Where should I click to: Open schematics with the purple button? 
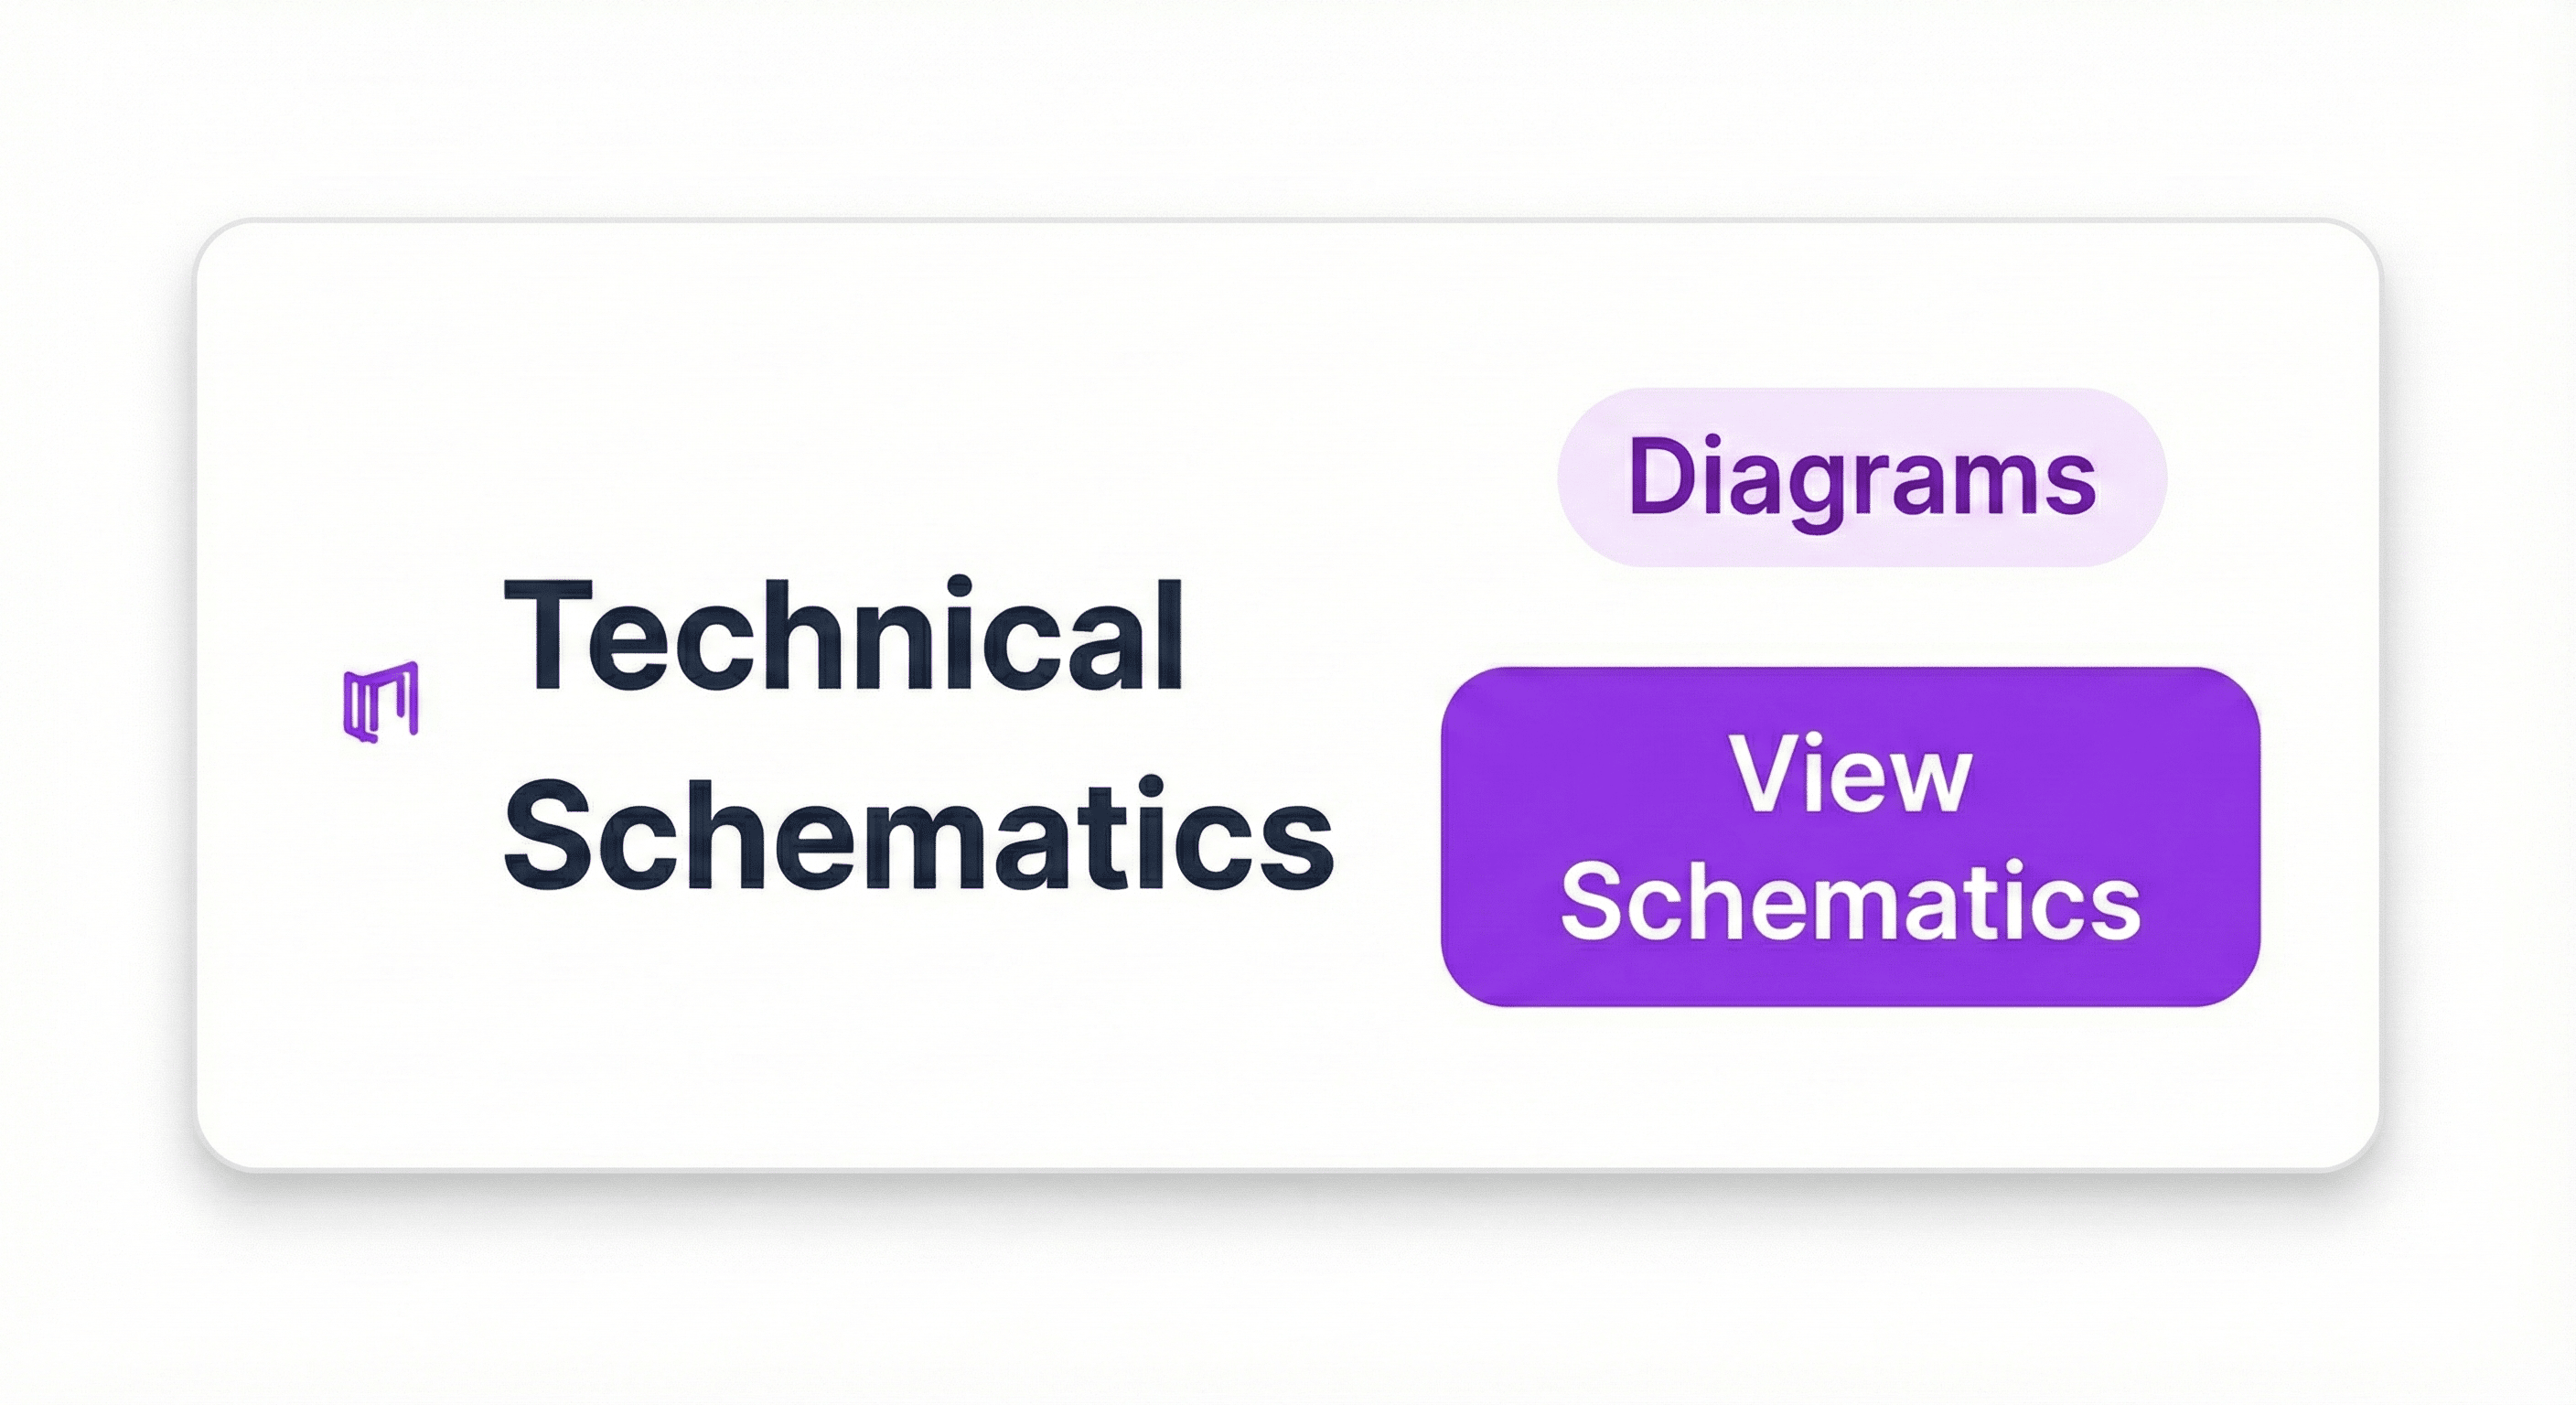click(1849, 836)
